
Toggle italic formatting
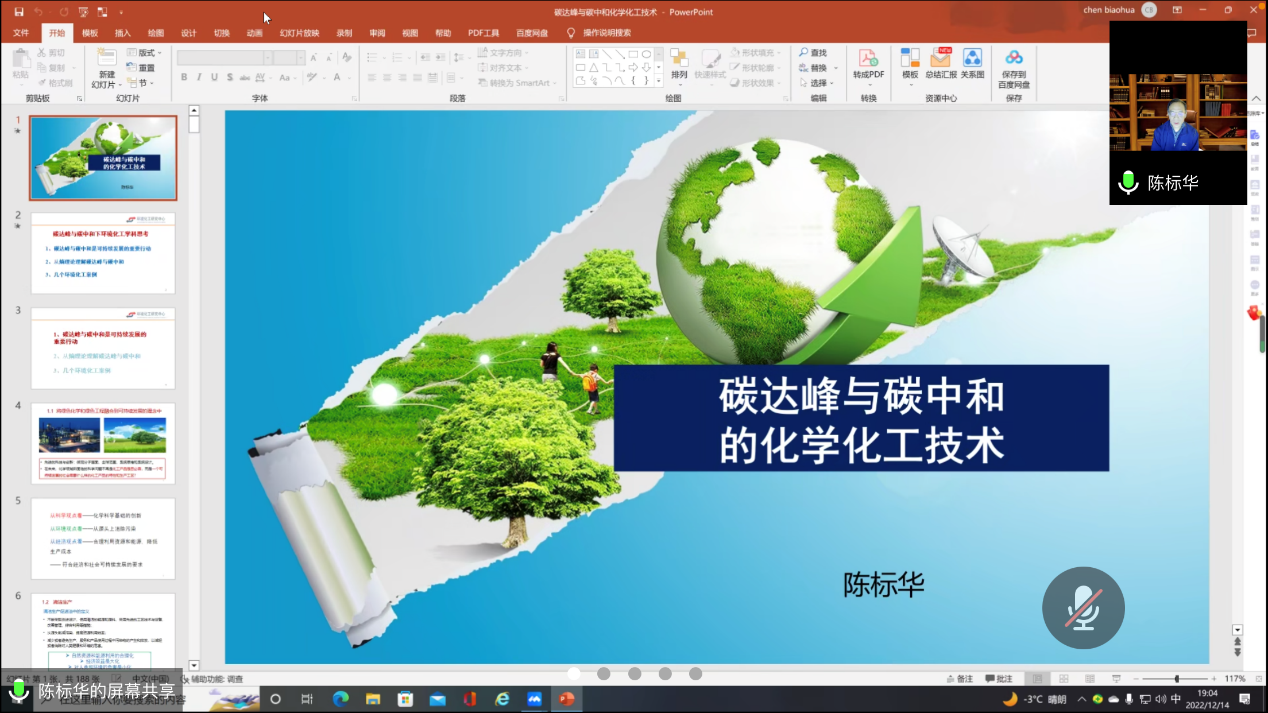tap(199, 77)
